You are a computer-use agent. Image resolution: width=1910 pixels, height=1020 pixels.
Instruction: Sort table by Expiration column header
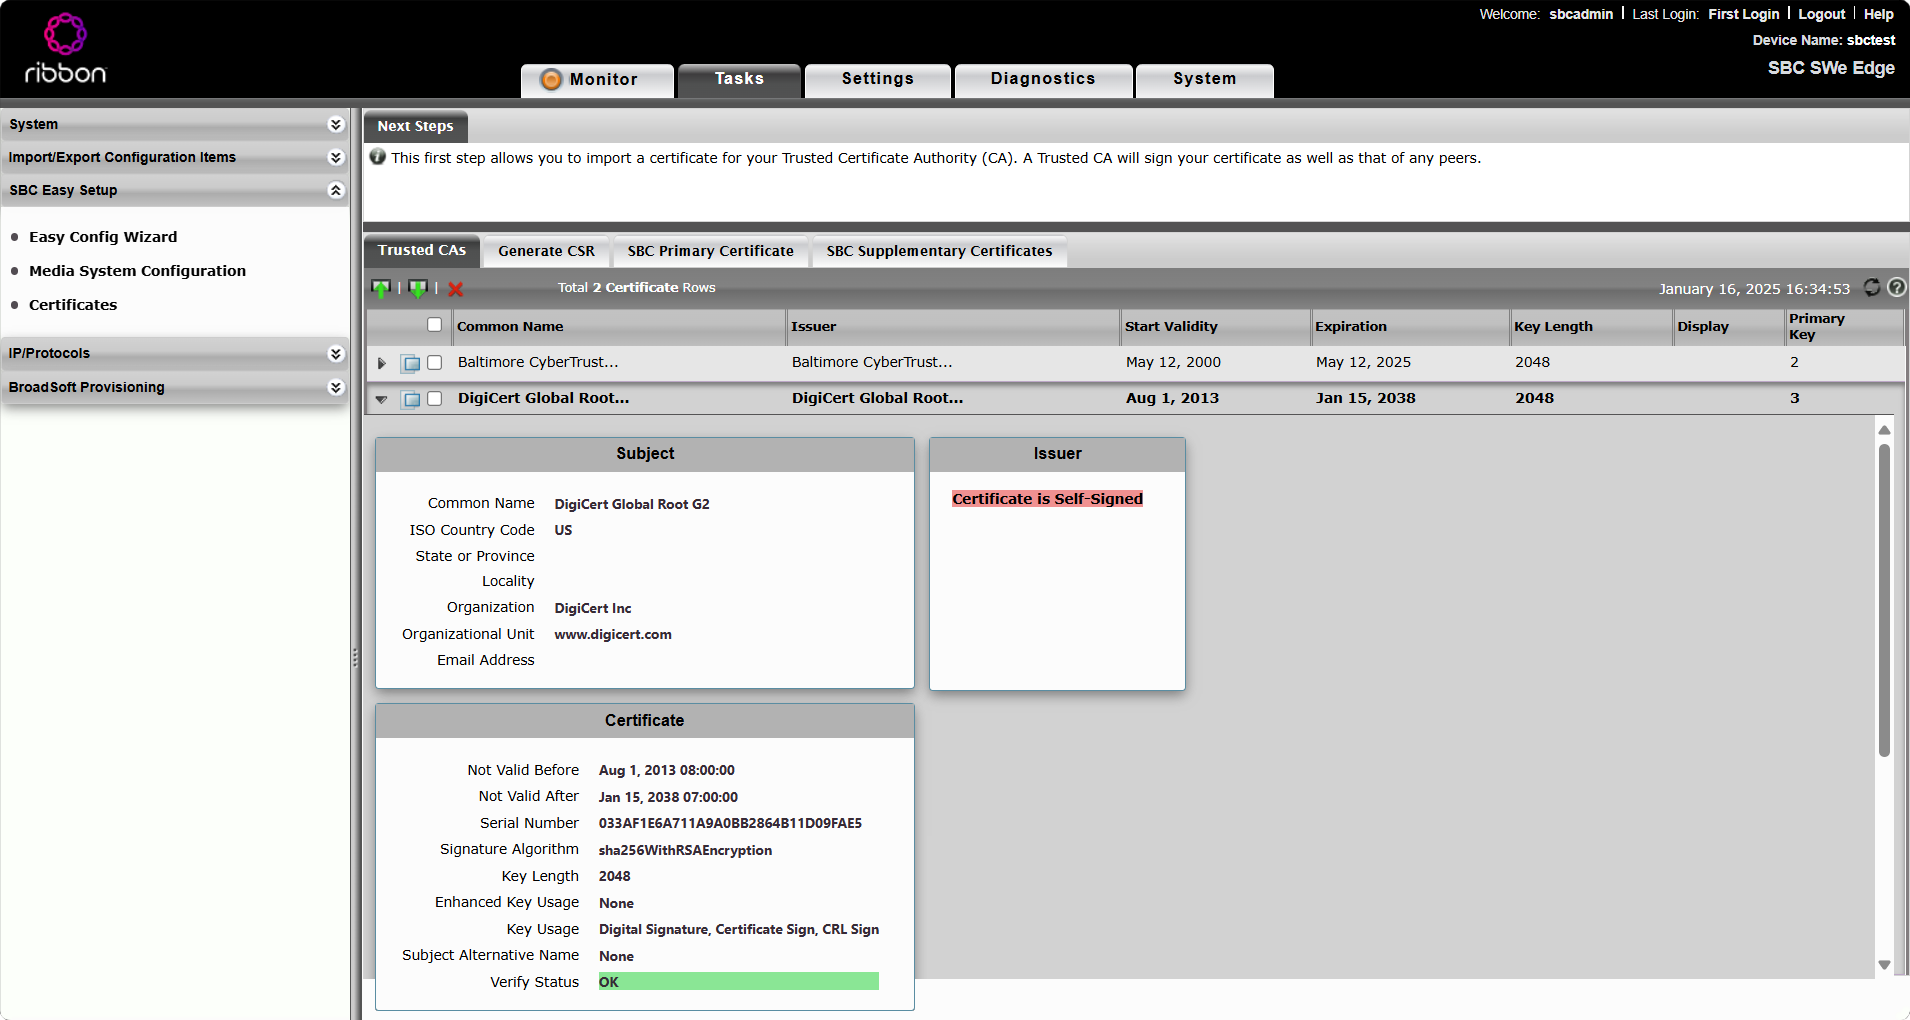(1351, 327)
